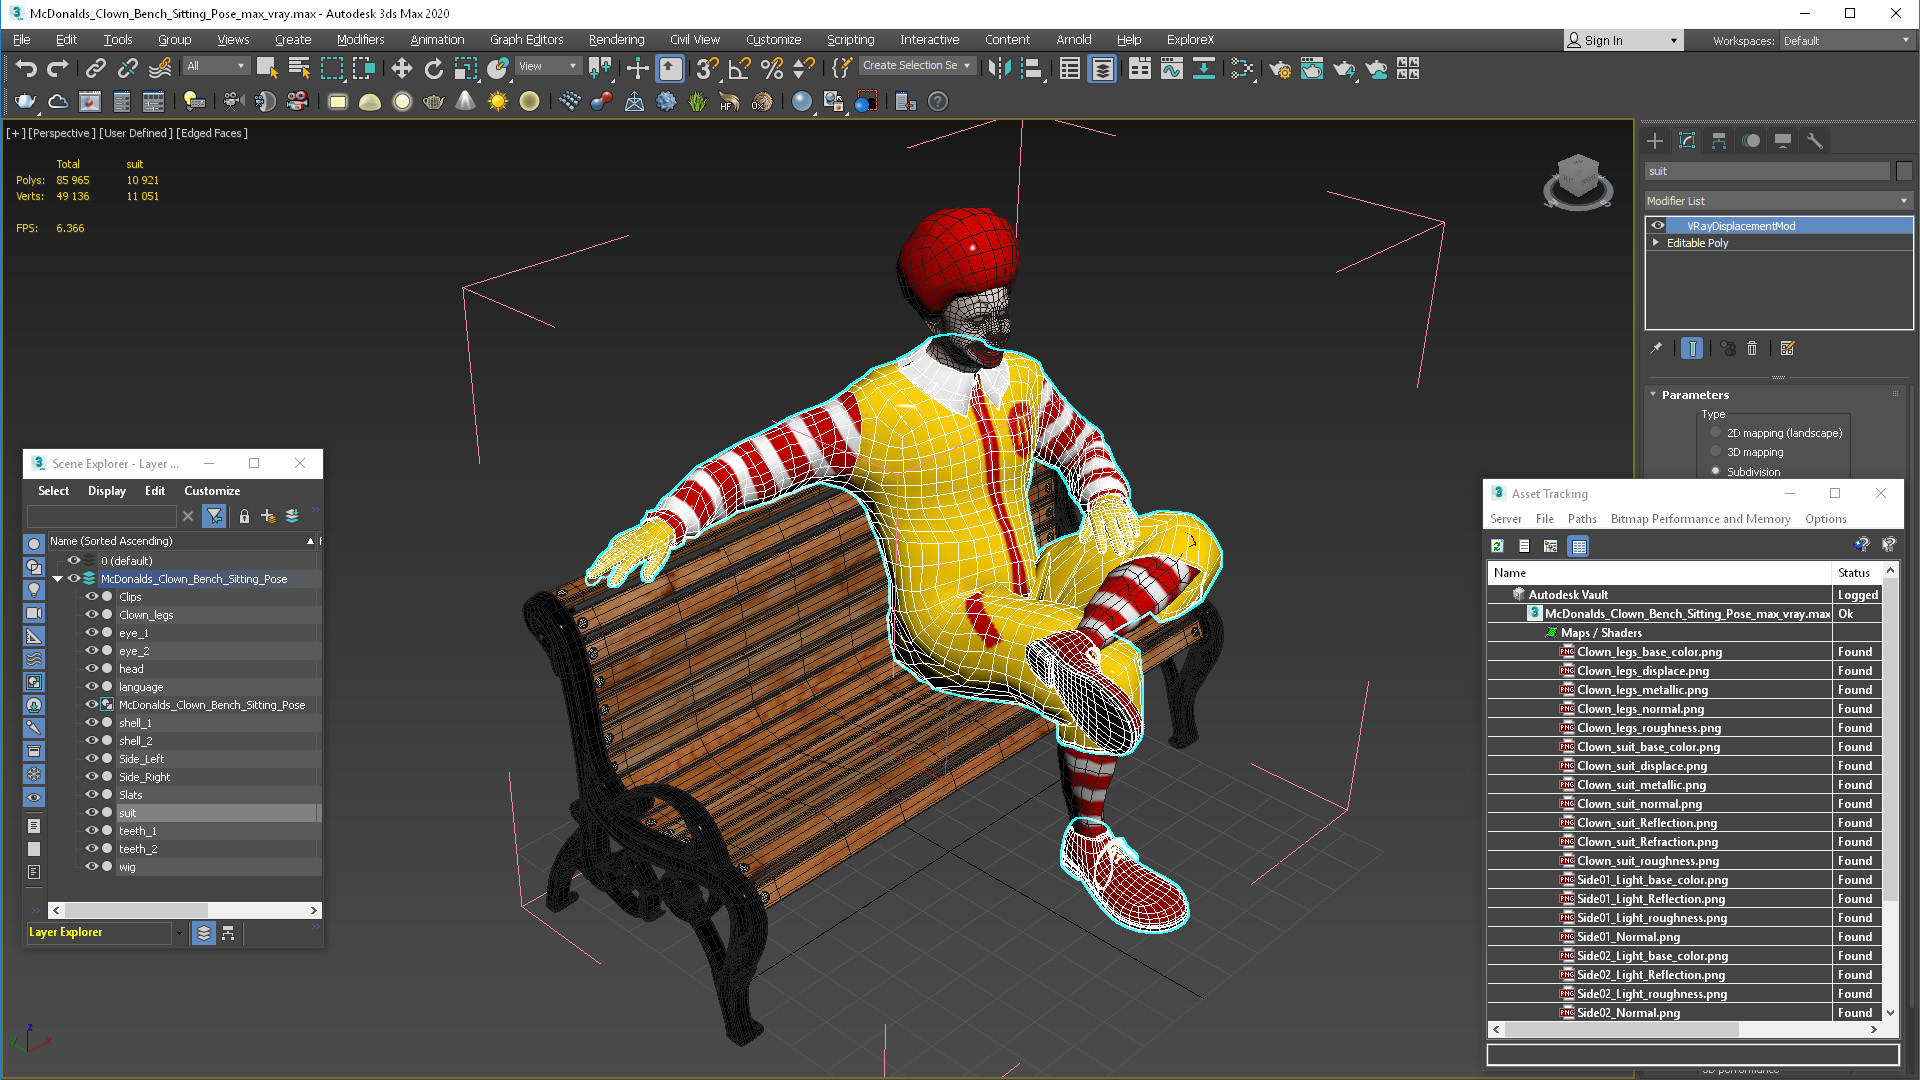Click the object color swatch beside suit
The height and width of the screenshot is (1080, 1920).
pyautogui.click(x=1903, y=171)
